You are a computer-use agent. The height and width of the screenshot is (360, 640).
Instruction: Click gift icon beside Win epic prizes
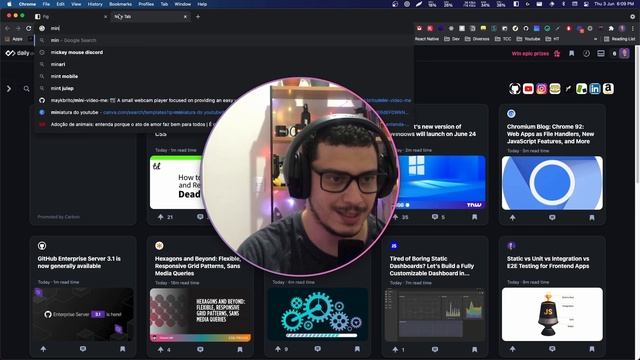pos(557,53)
